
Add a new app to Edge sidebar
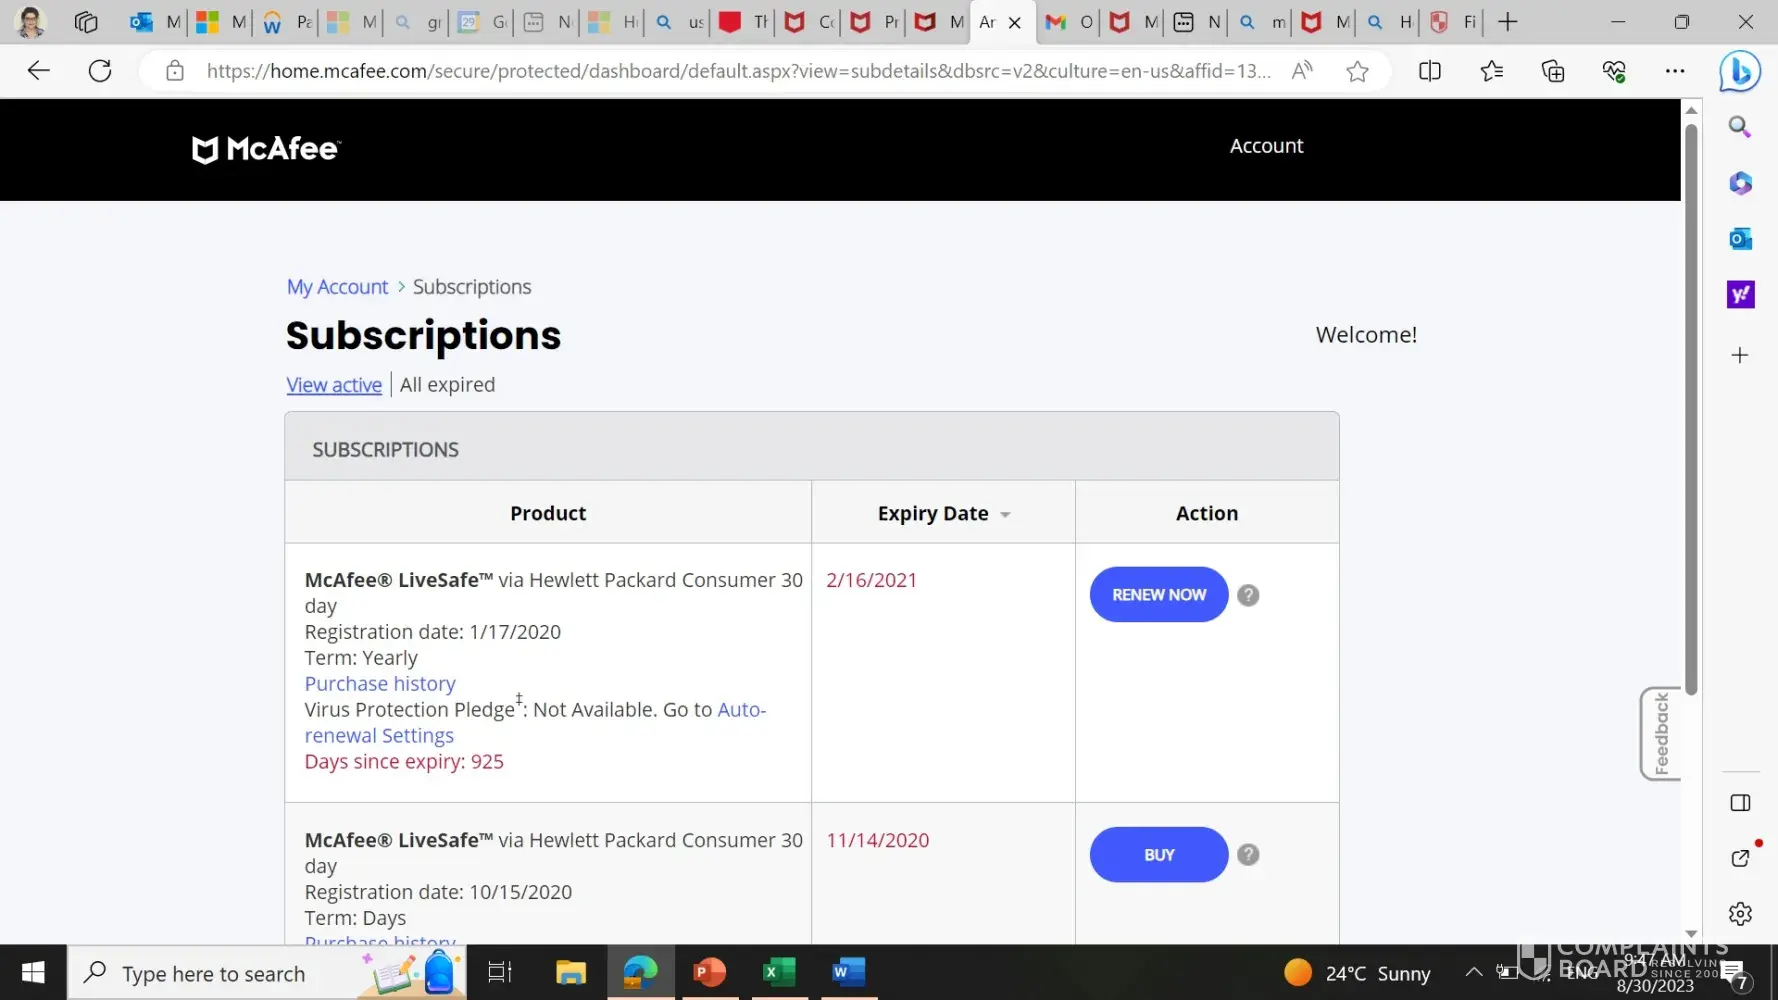click(x=1740, y=355)
